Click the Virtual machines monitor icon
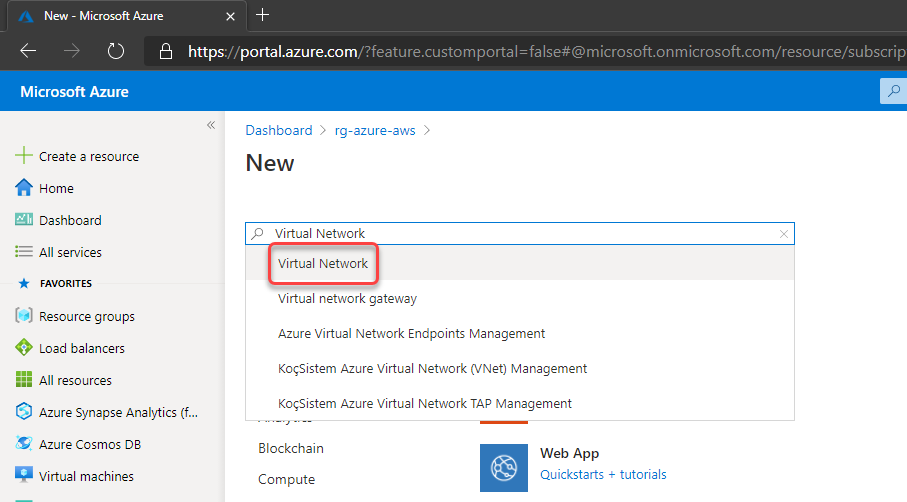907x502 pixels. point(24,475)
